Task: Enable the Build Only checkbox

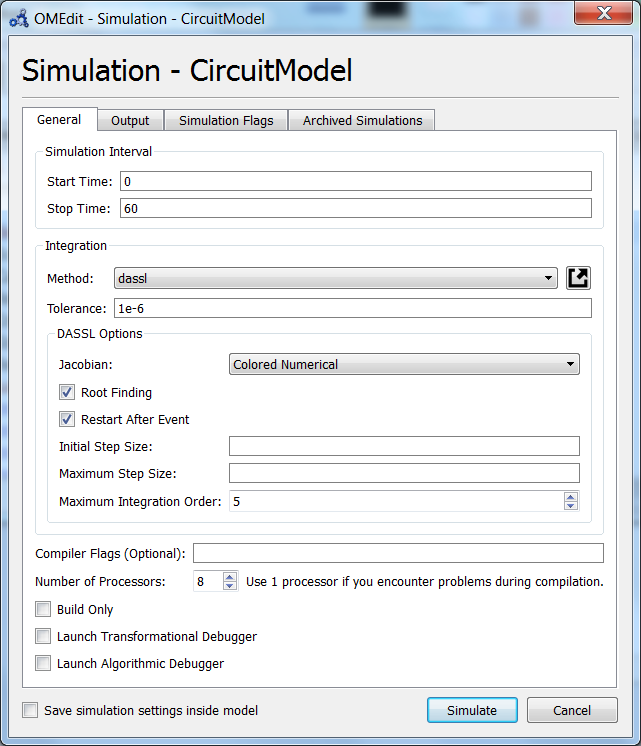Action: click(43, 609)
